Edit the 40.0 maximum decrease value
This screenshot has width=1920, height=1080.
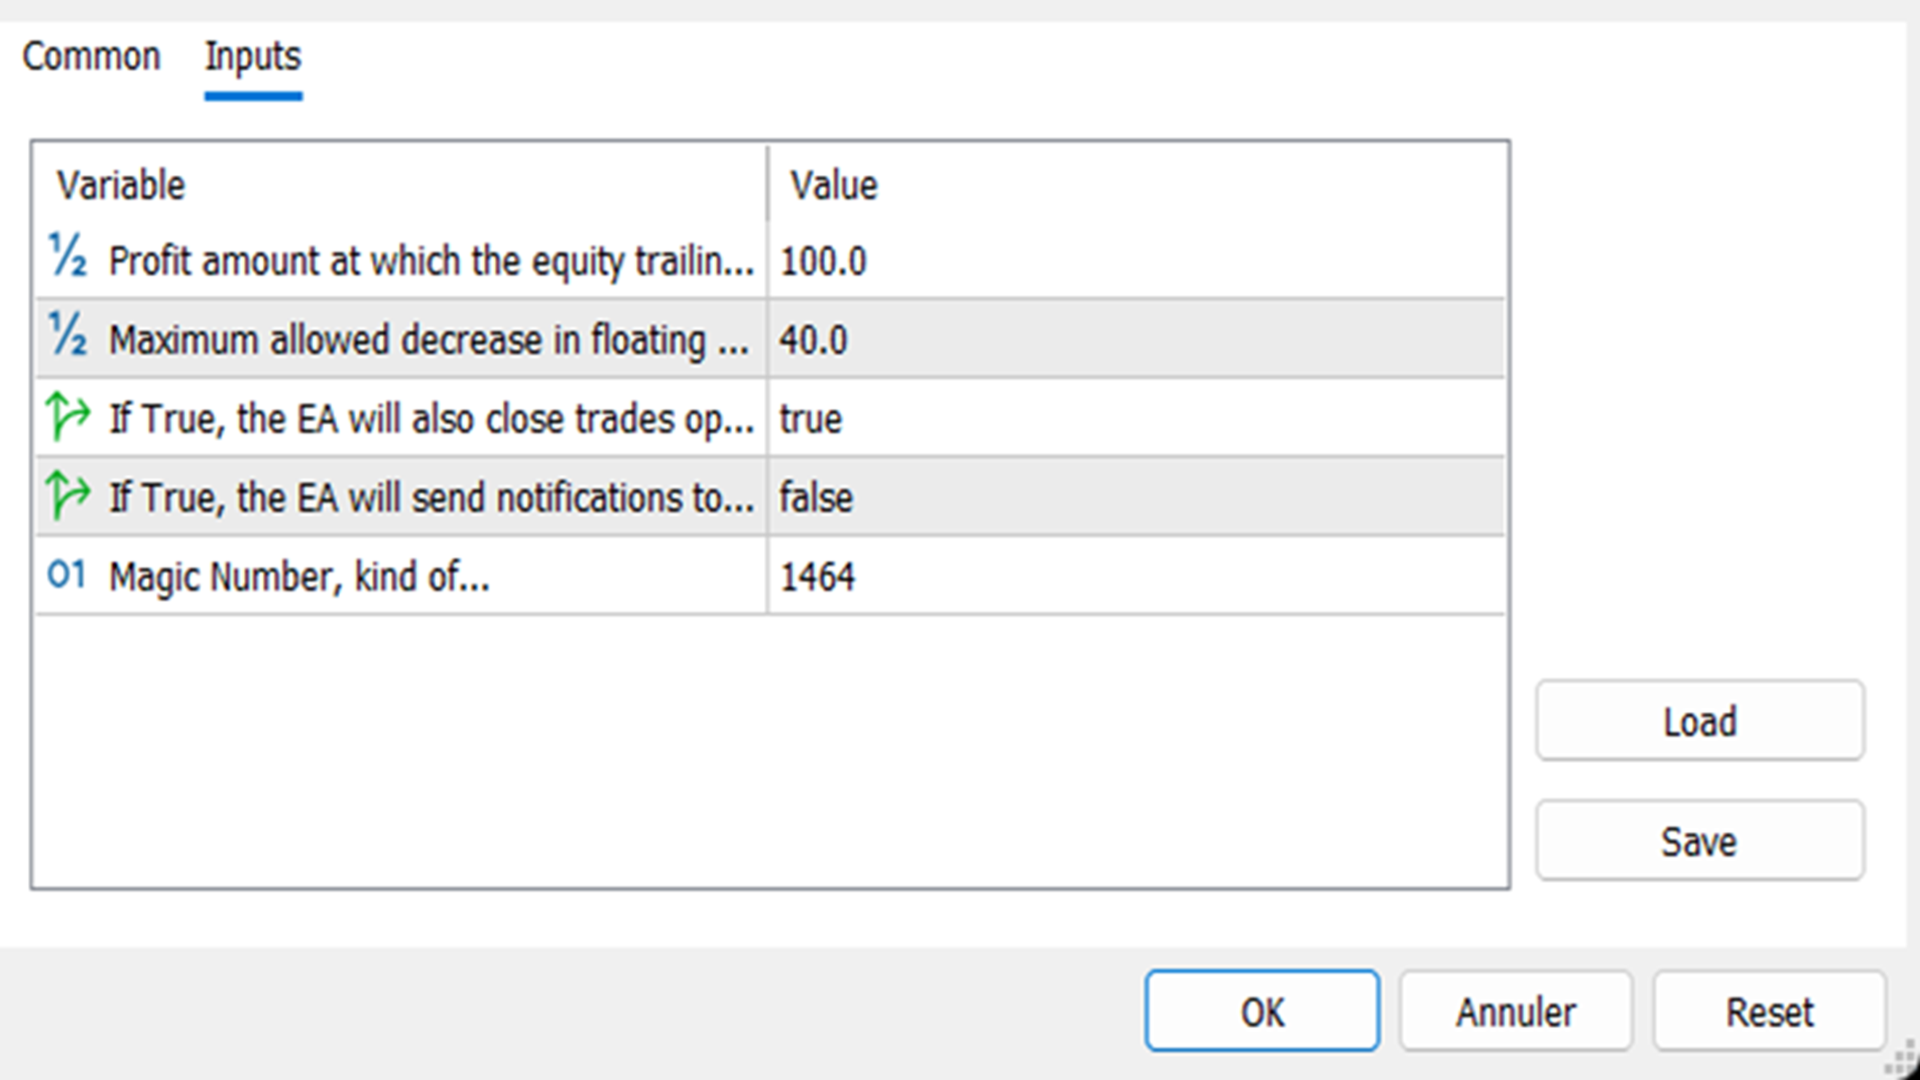pos(813,341)
